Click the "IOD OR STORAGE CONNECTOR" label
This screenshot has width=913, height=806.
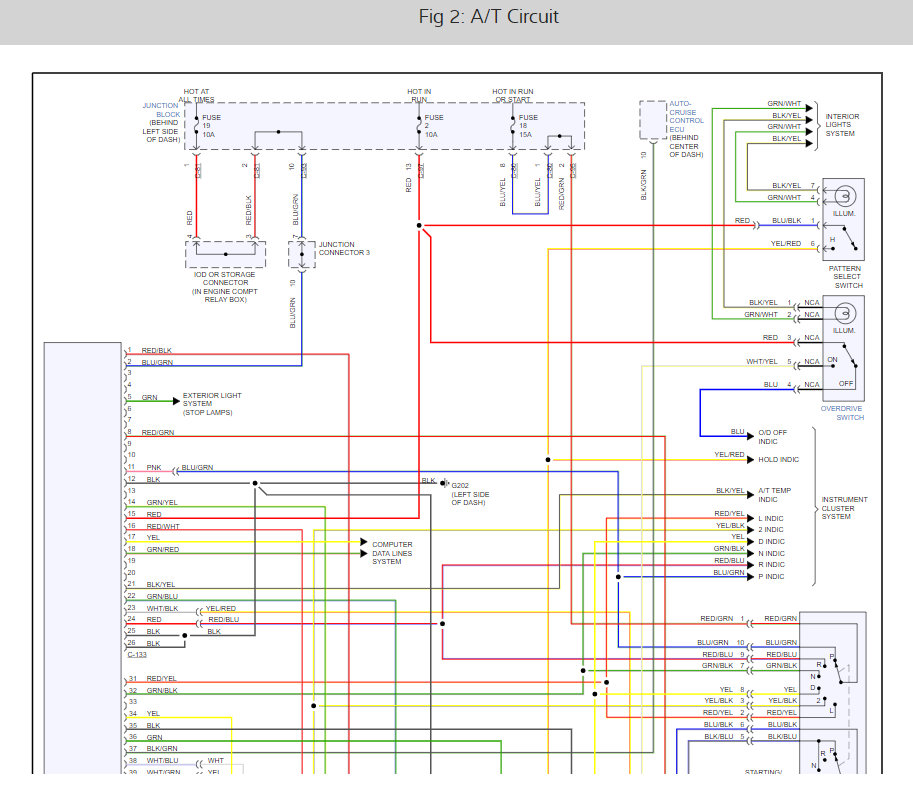pyautogui.click(x=225, y=278)
